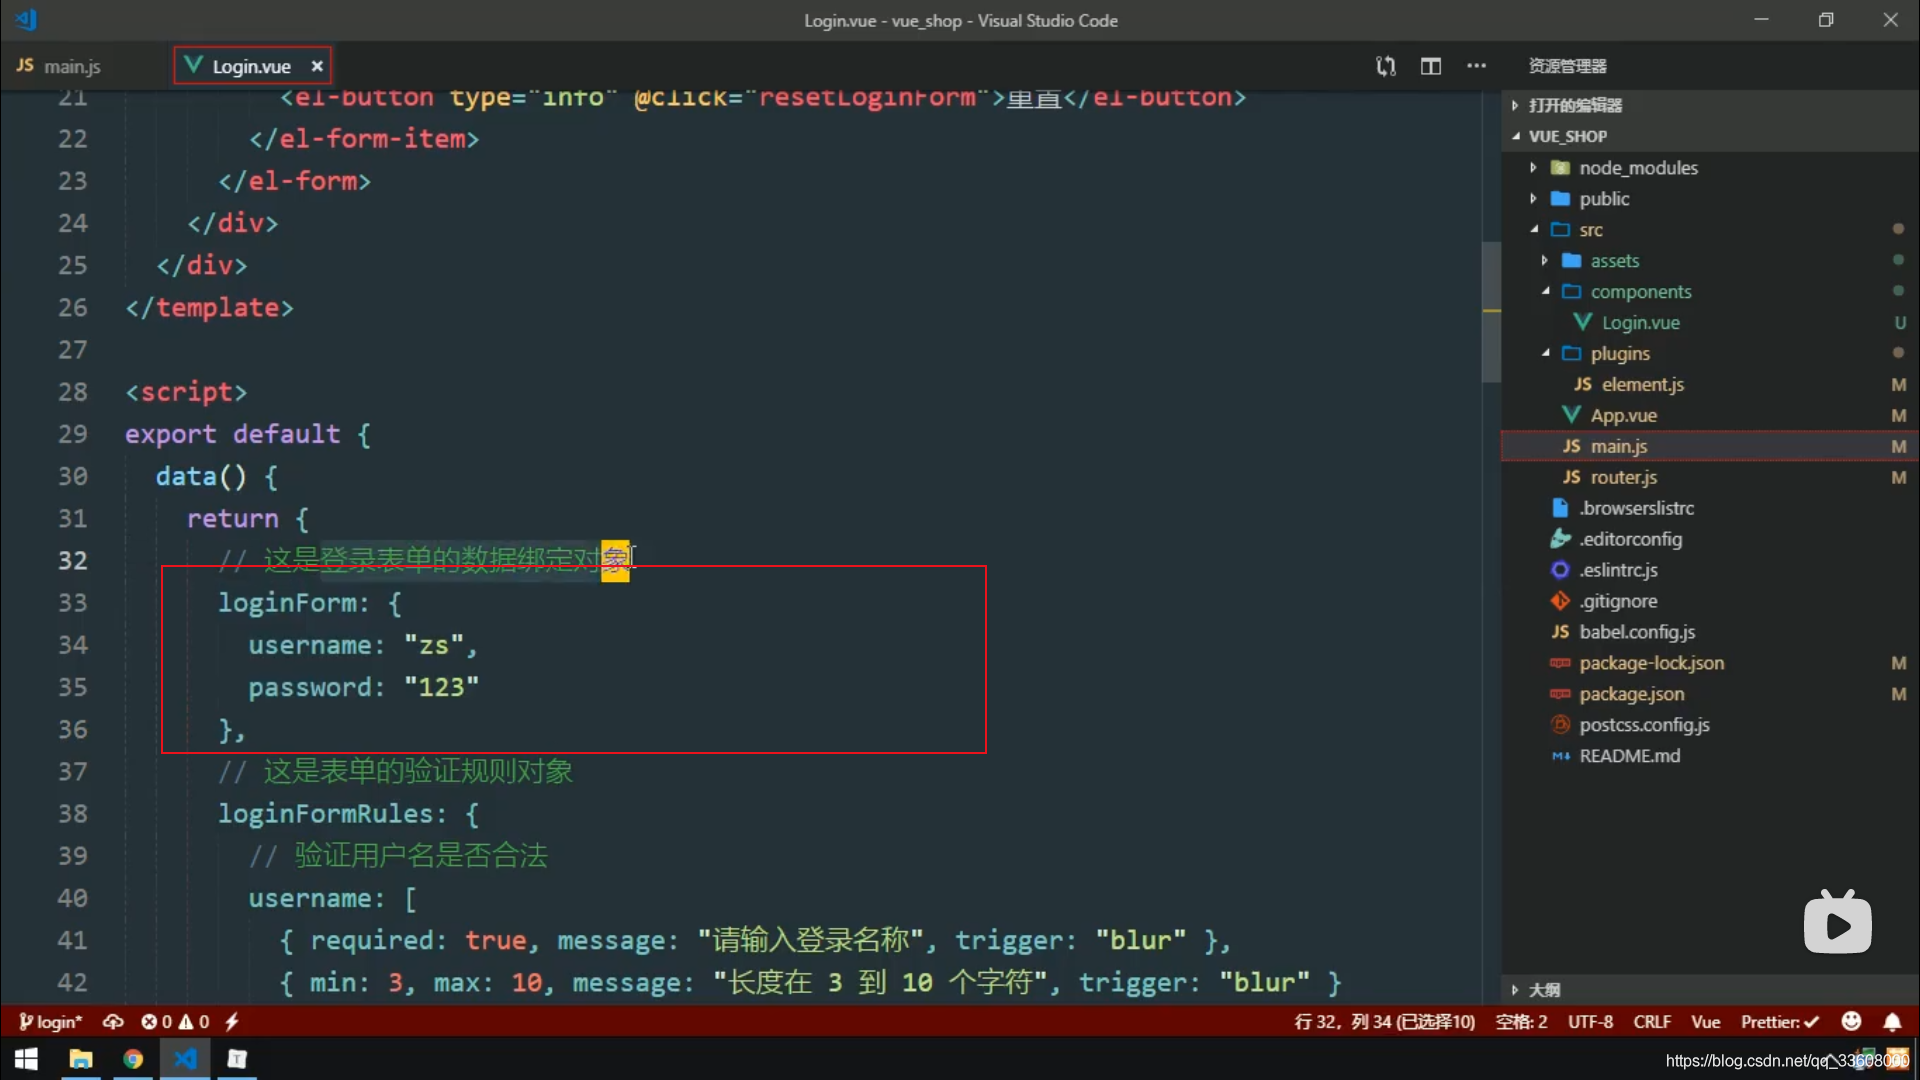Open element.js in the explorer
This screenshot has width=1920, height=1080.
pos(1642,385)
